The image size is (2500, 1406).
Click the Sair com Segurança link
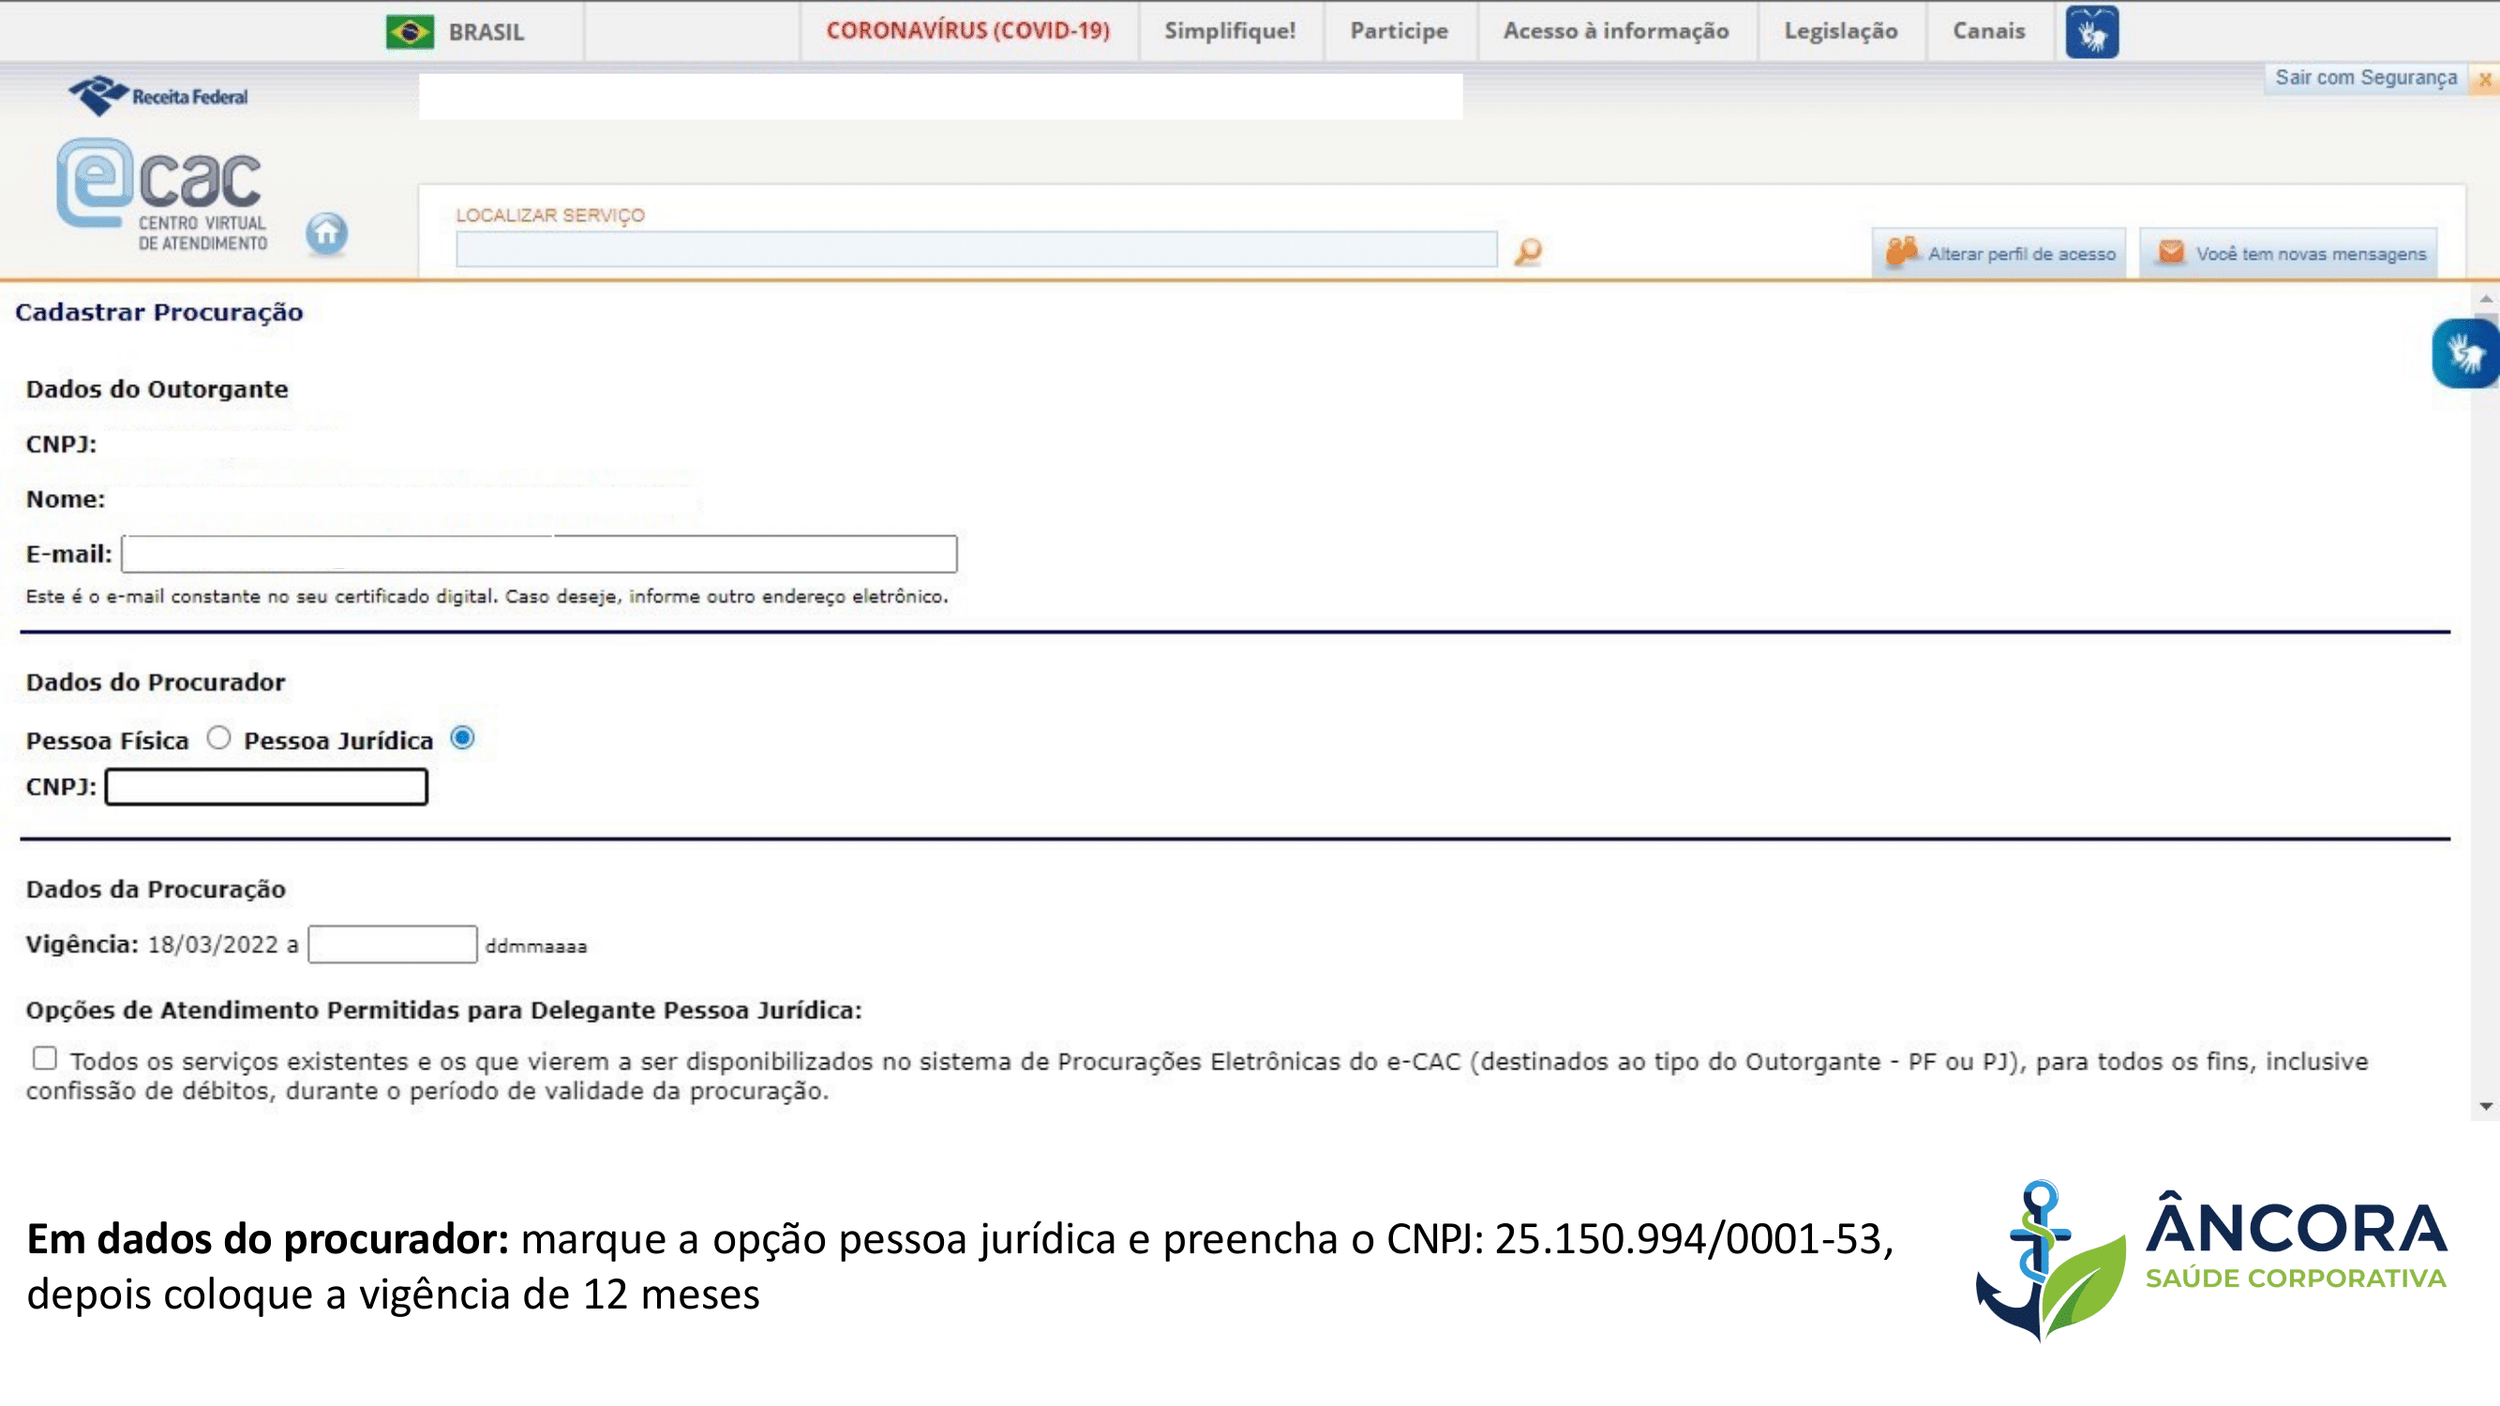tap(2365, 78)
